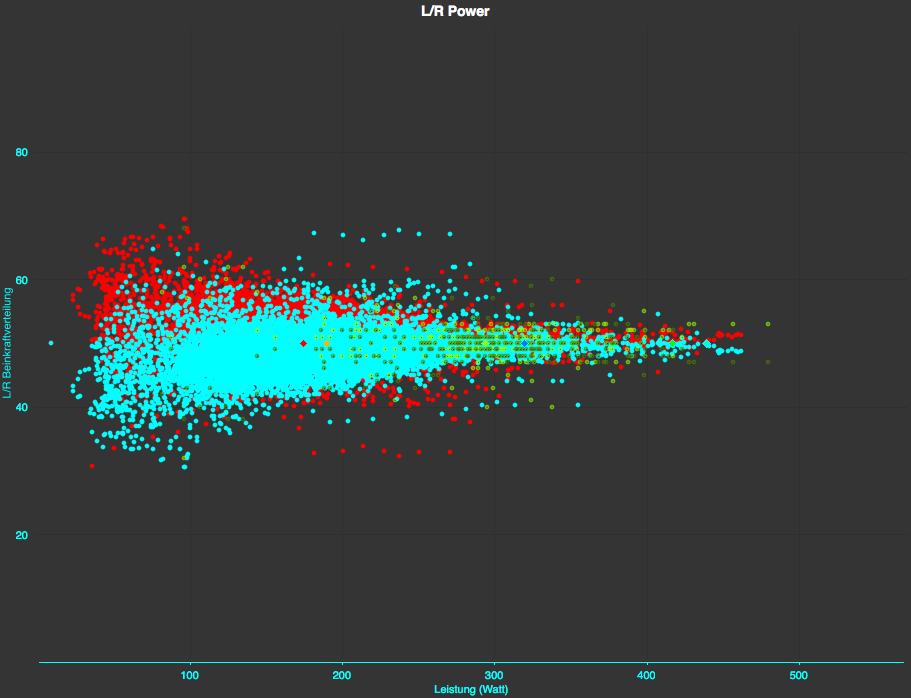Select the green diamond marker past 400 watts
The height and width of the screenshot is (698, 911).
coord(672,343)
